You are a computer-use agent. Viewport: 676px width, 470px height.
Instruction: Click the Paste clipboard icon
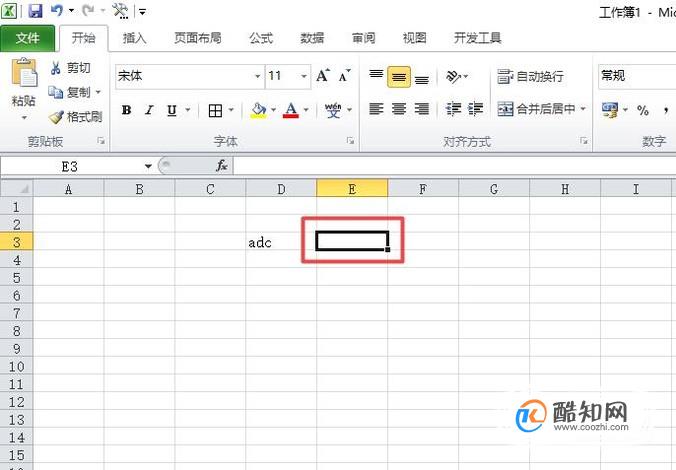tap(24, 72)
